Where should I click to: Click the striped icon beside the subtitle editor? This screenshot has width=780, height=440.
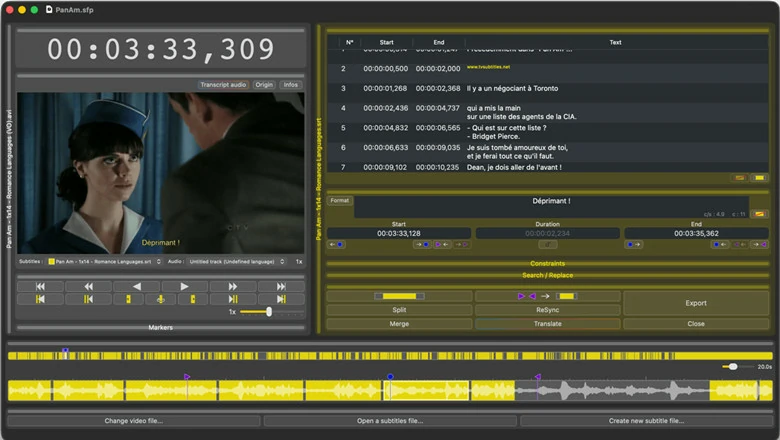(759, 214)
